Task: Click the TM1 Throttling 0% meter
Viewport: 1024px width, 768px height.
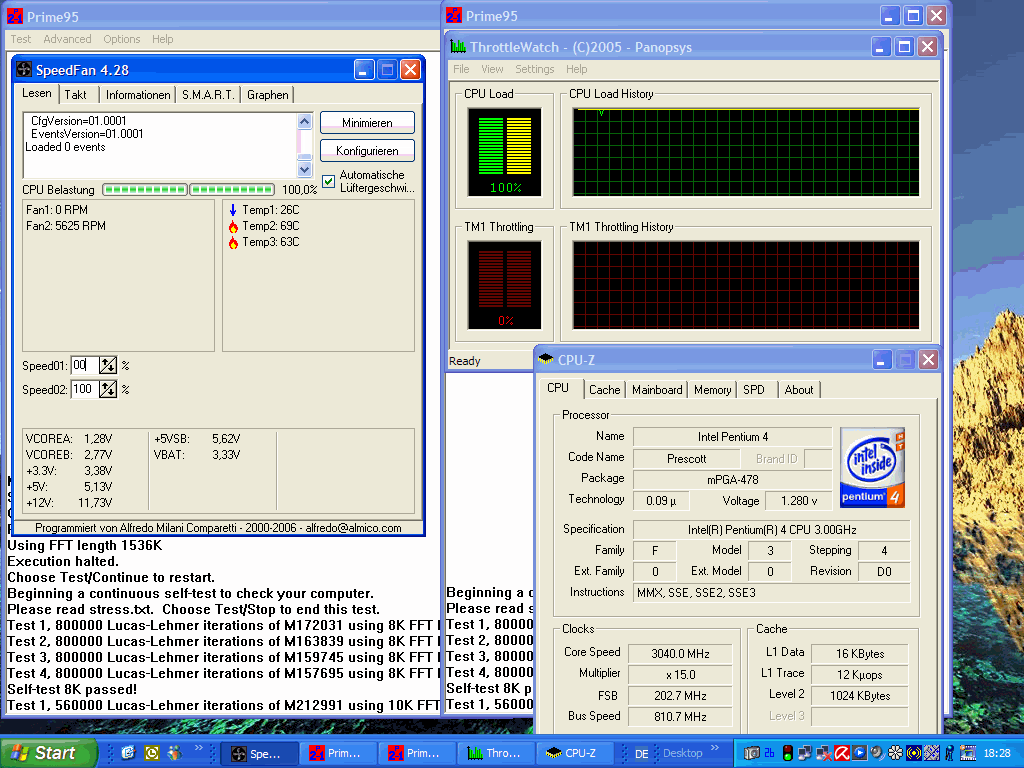Action: click(505, 285)
